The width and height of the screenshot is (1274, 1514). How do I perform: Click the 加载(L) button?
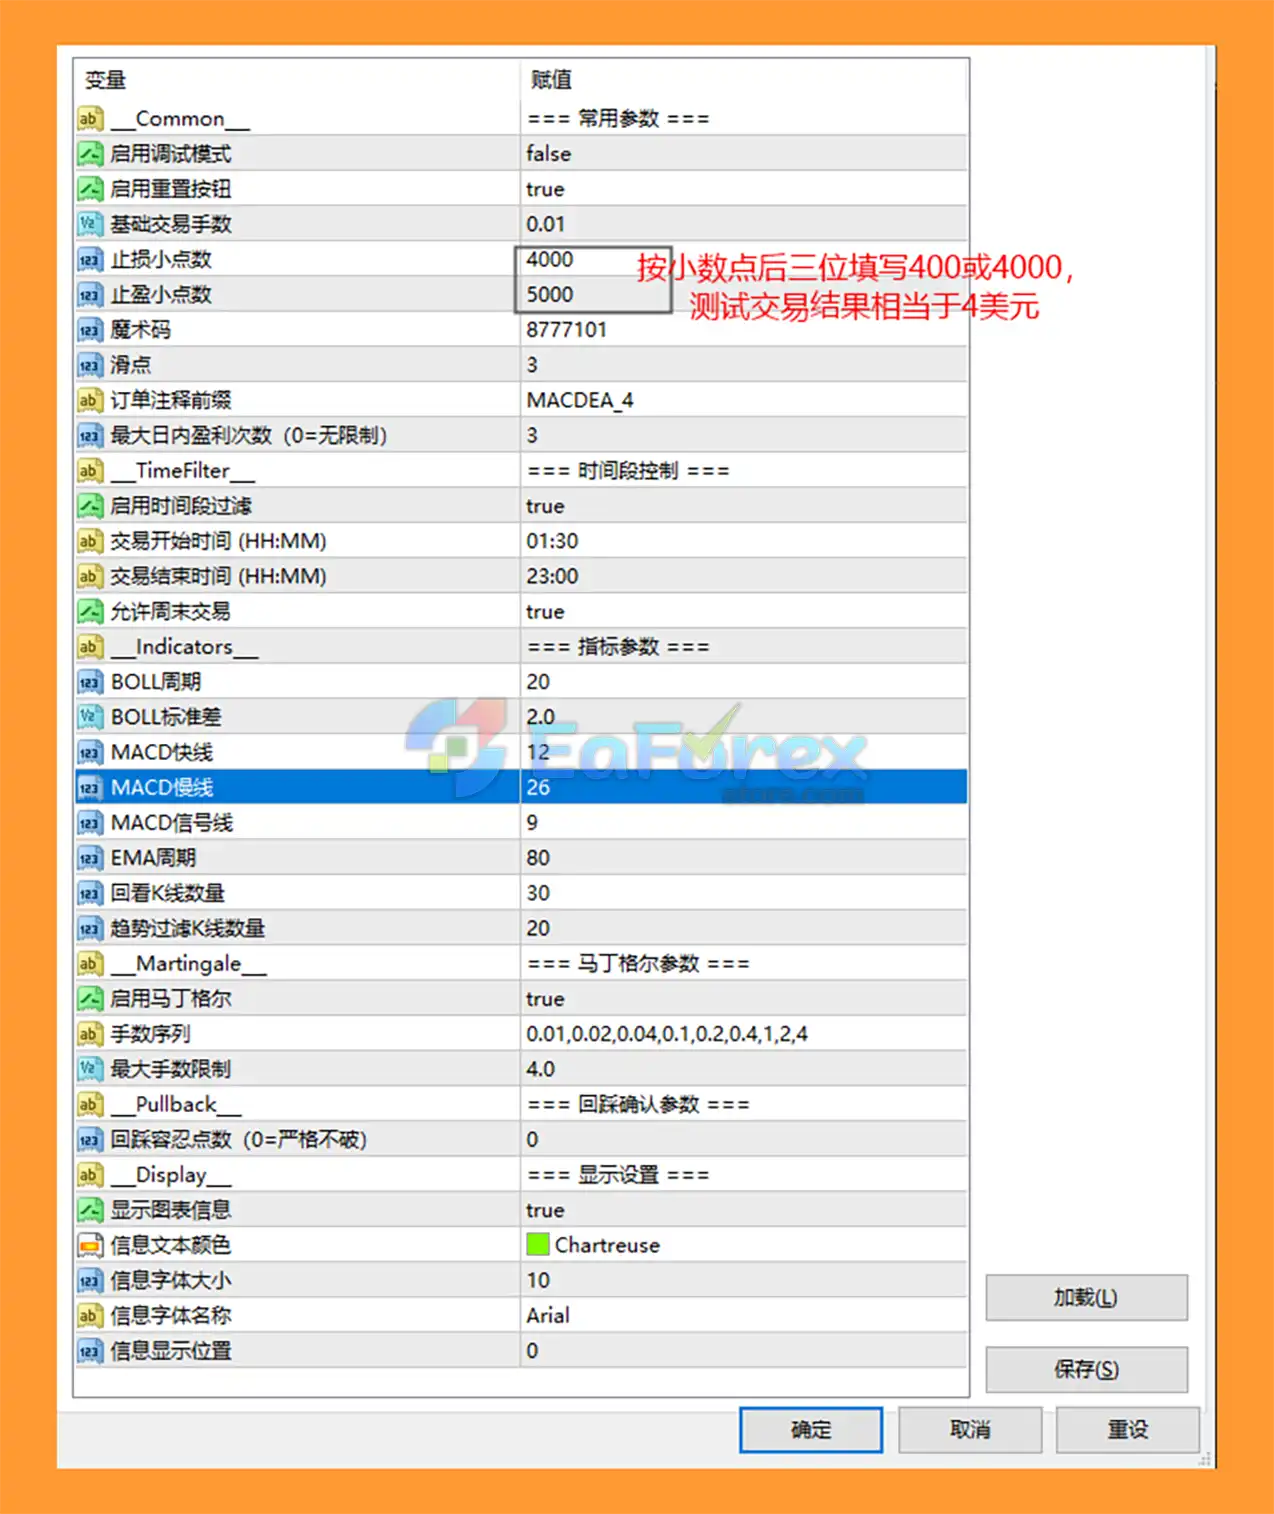pyautogui.click(x=1086, y=1297)
